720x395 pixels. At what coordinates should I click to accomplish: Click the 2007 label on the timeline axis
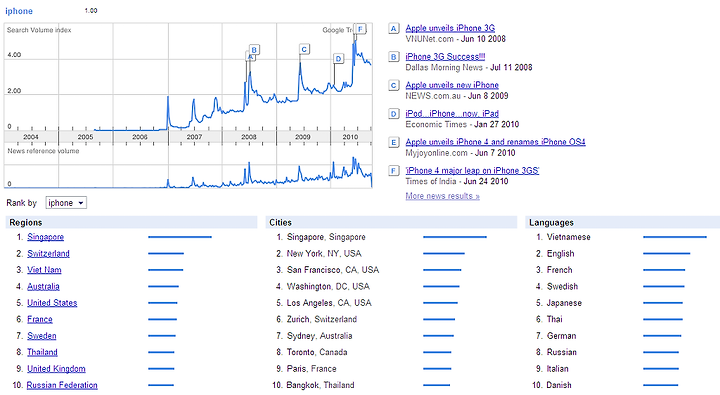(194, 137)
